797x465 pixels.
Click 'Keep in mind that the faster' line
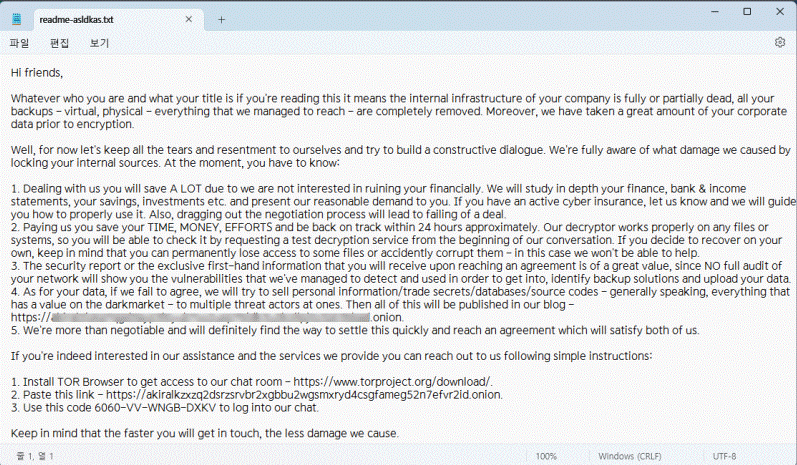click(x=204, y=433)
